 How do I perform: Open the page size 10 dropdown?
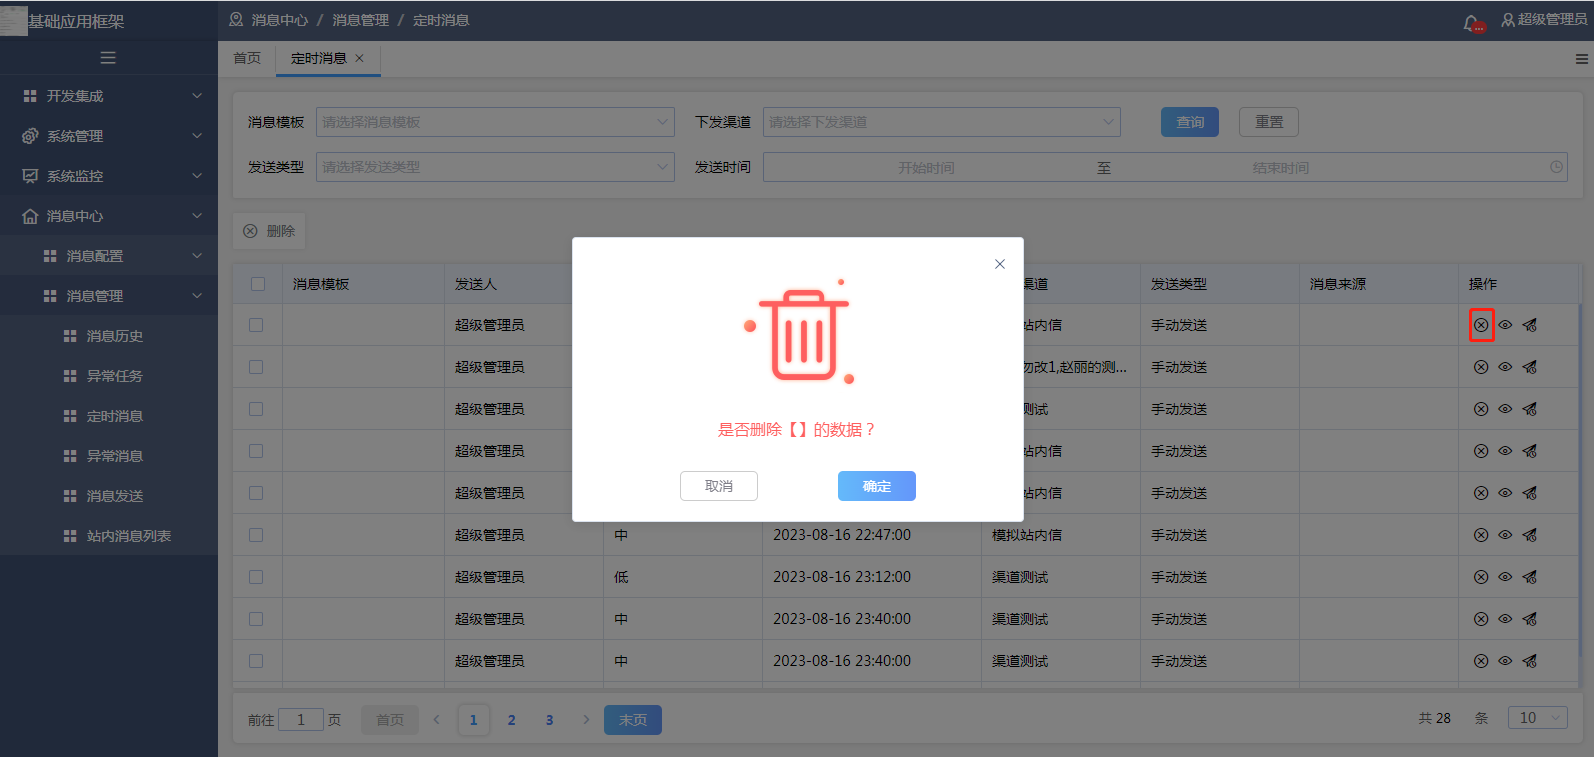click(1537, 718)
